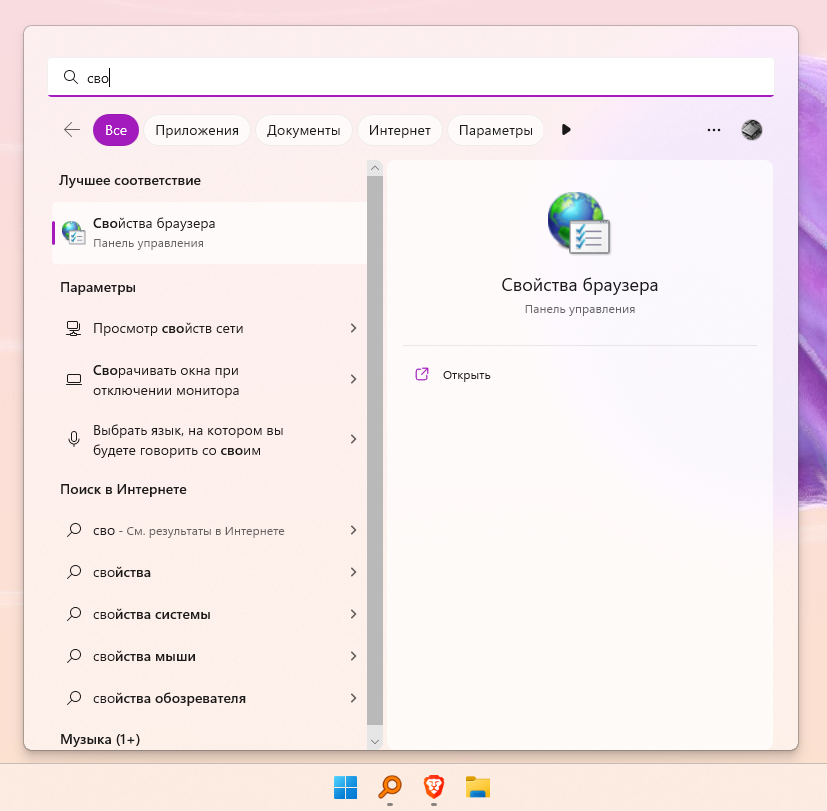Select web suggestion 'свойства системы'
This screenshot has width=827, height=811.
[209, 614]
